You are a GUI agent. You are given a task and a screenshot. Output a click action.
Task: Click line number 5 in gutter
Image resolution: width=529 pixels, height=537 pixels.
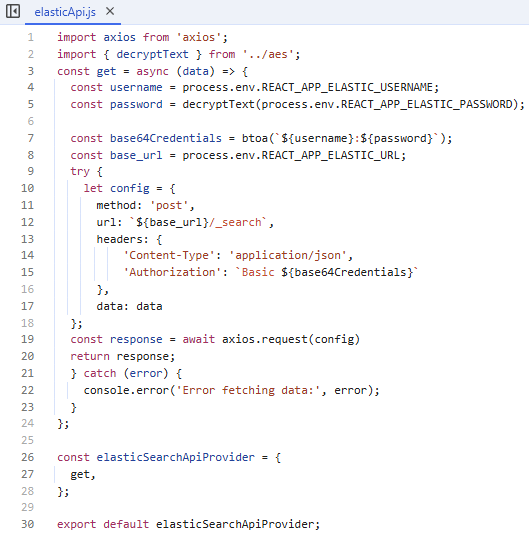(x=31, y=104)
